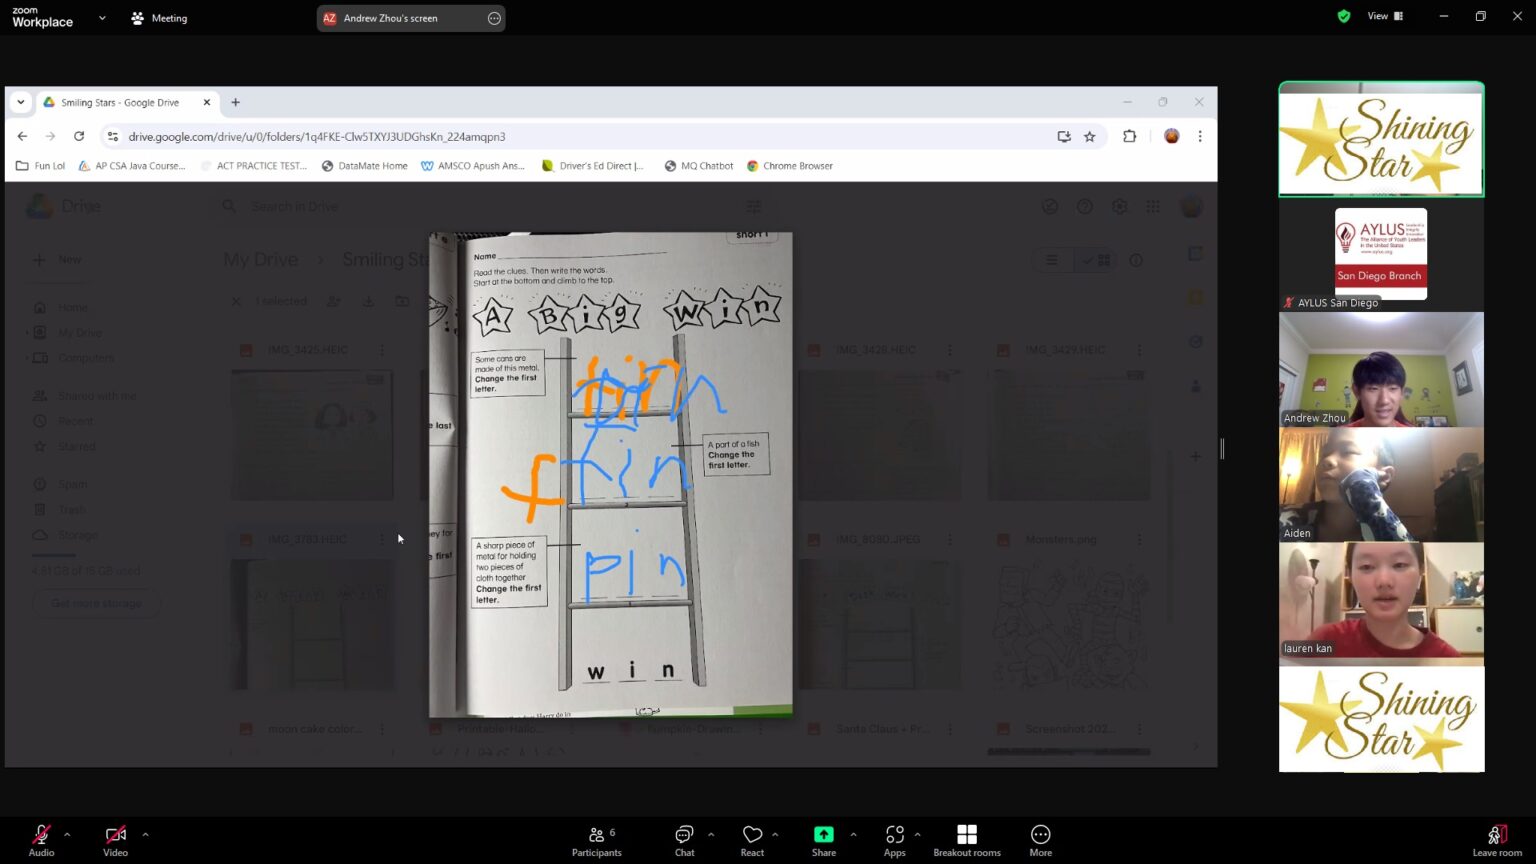The width and height of the screenshot is (1536, 864).
Task: Open Zoom Apps
Action: 894,840
